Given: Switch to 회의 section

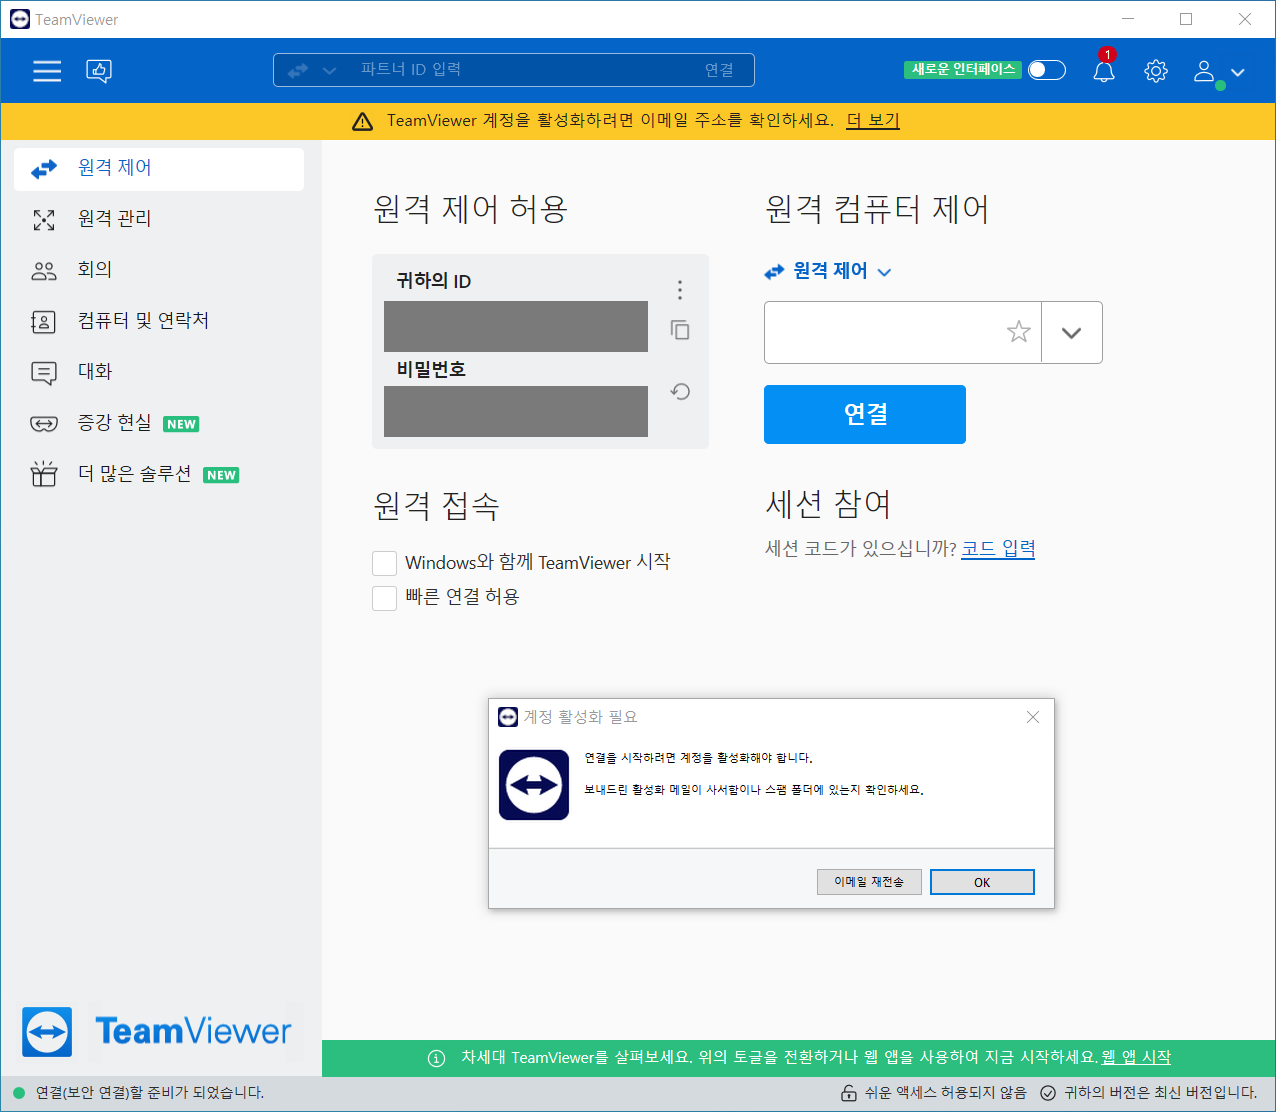Looking at the screenshot, I should point(95,269).
